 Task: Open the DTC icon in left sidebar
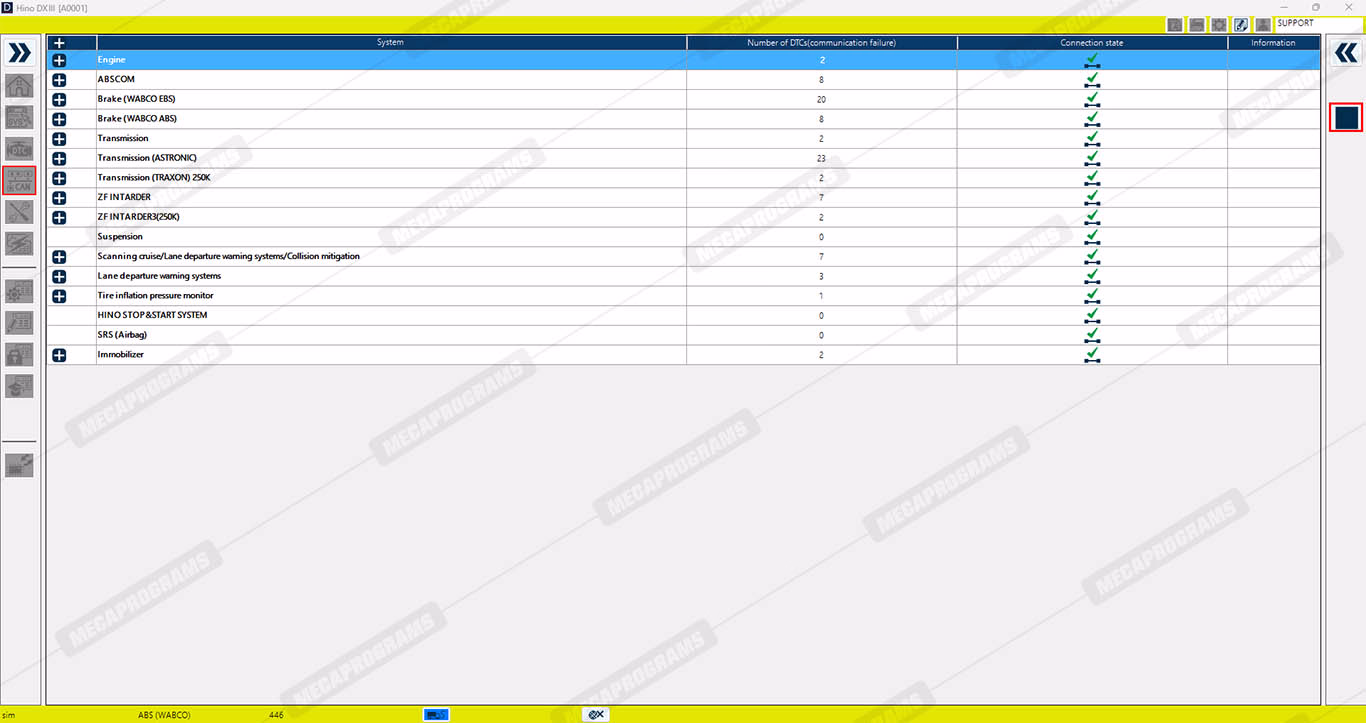[19, 149]
